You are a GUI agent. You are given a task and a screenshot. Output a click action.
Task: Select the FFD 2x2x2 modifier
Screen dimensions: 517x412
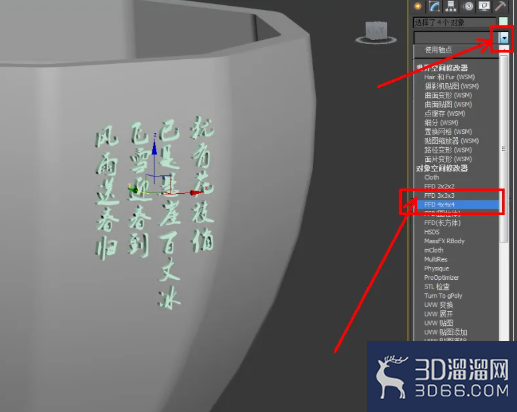pyautogui.click(x=439, y=186)
